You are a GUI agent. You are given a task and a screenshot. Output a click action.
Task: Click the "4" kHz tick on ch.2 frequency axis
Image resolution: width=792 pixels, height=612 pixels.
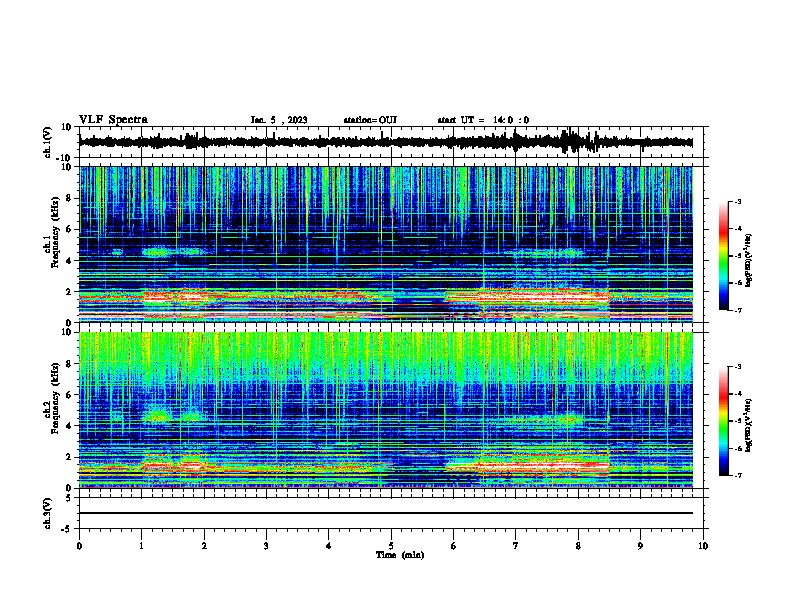coord(69,426)
